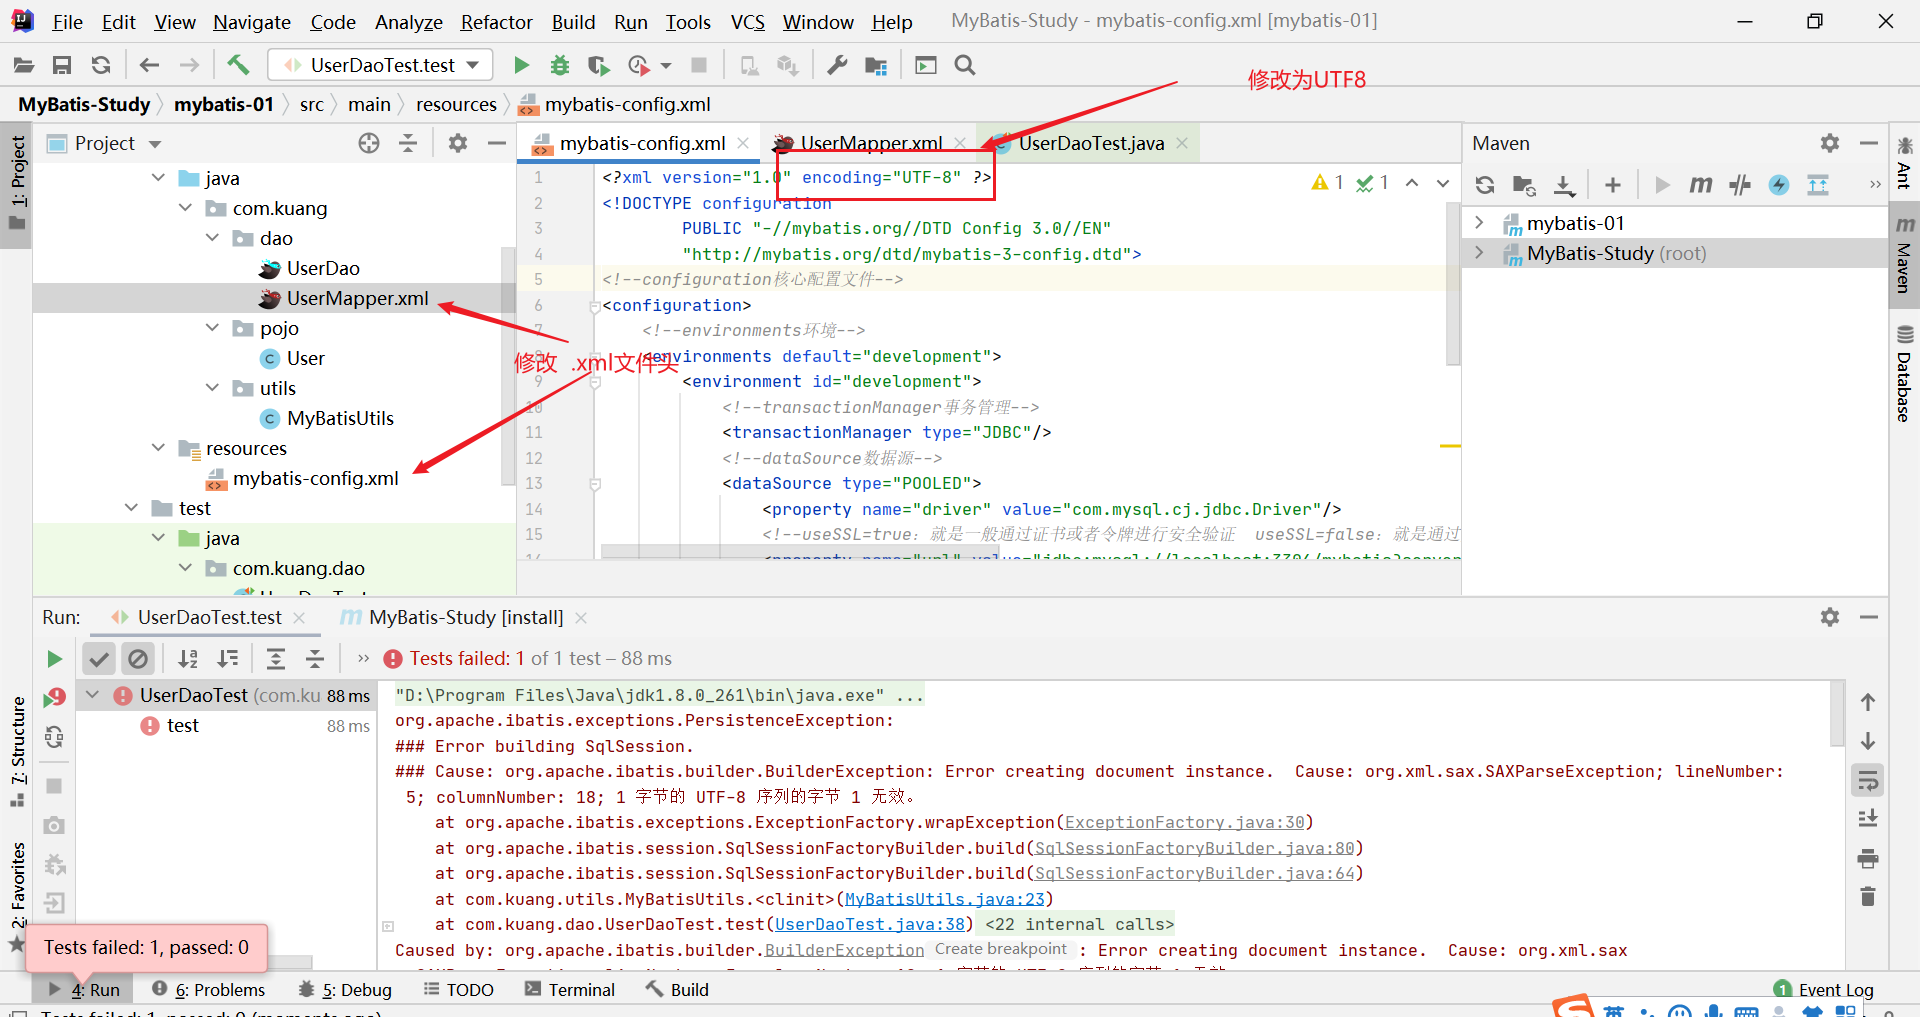The height and width of the screenshot is (1017, 1920).
Task: Reload all Maven projects icon
Action: 1485,185
